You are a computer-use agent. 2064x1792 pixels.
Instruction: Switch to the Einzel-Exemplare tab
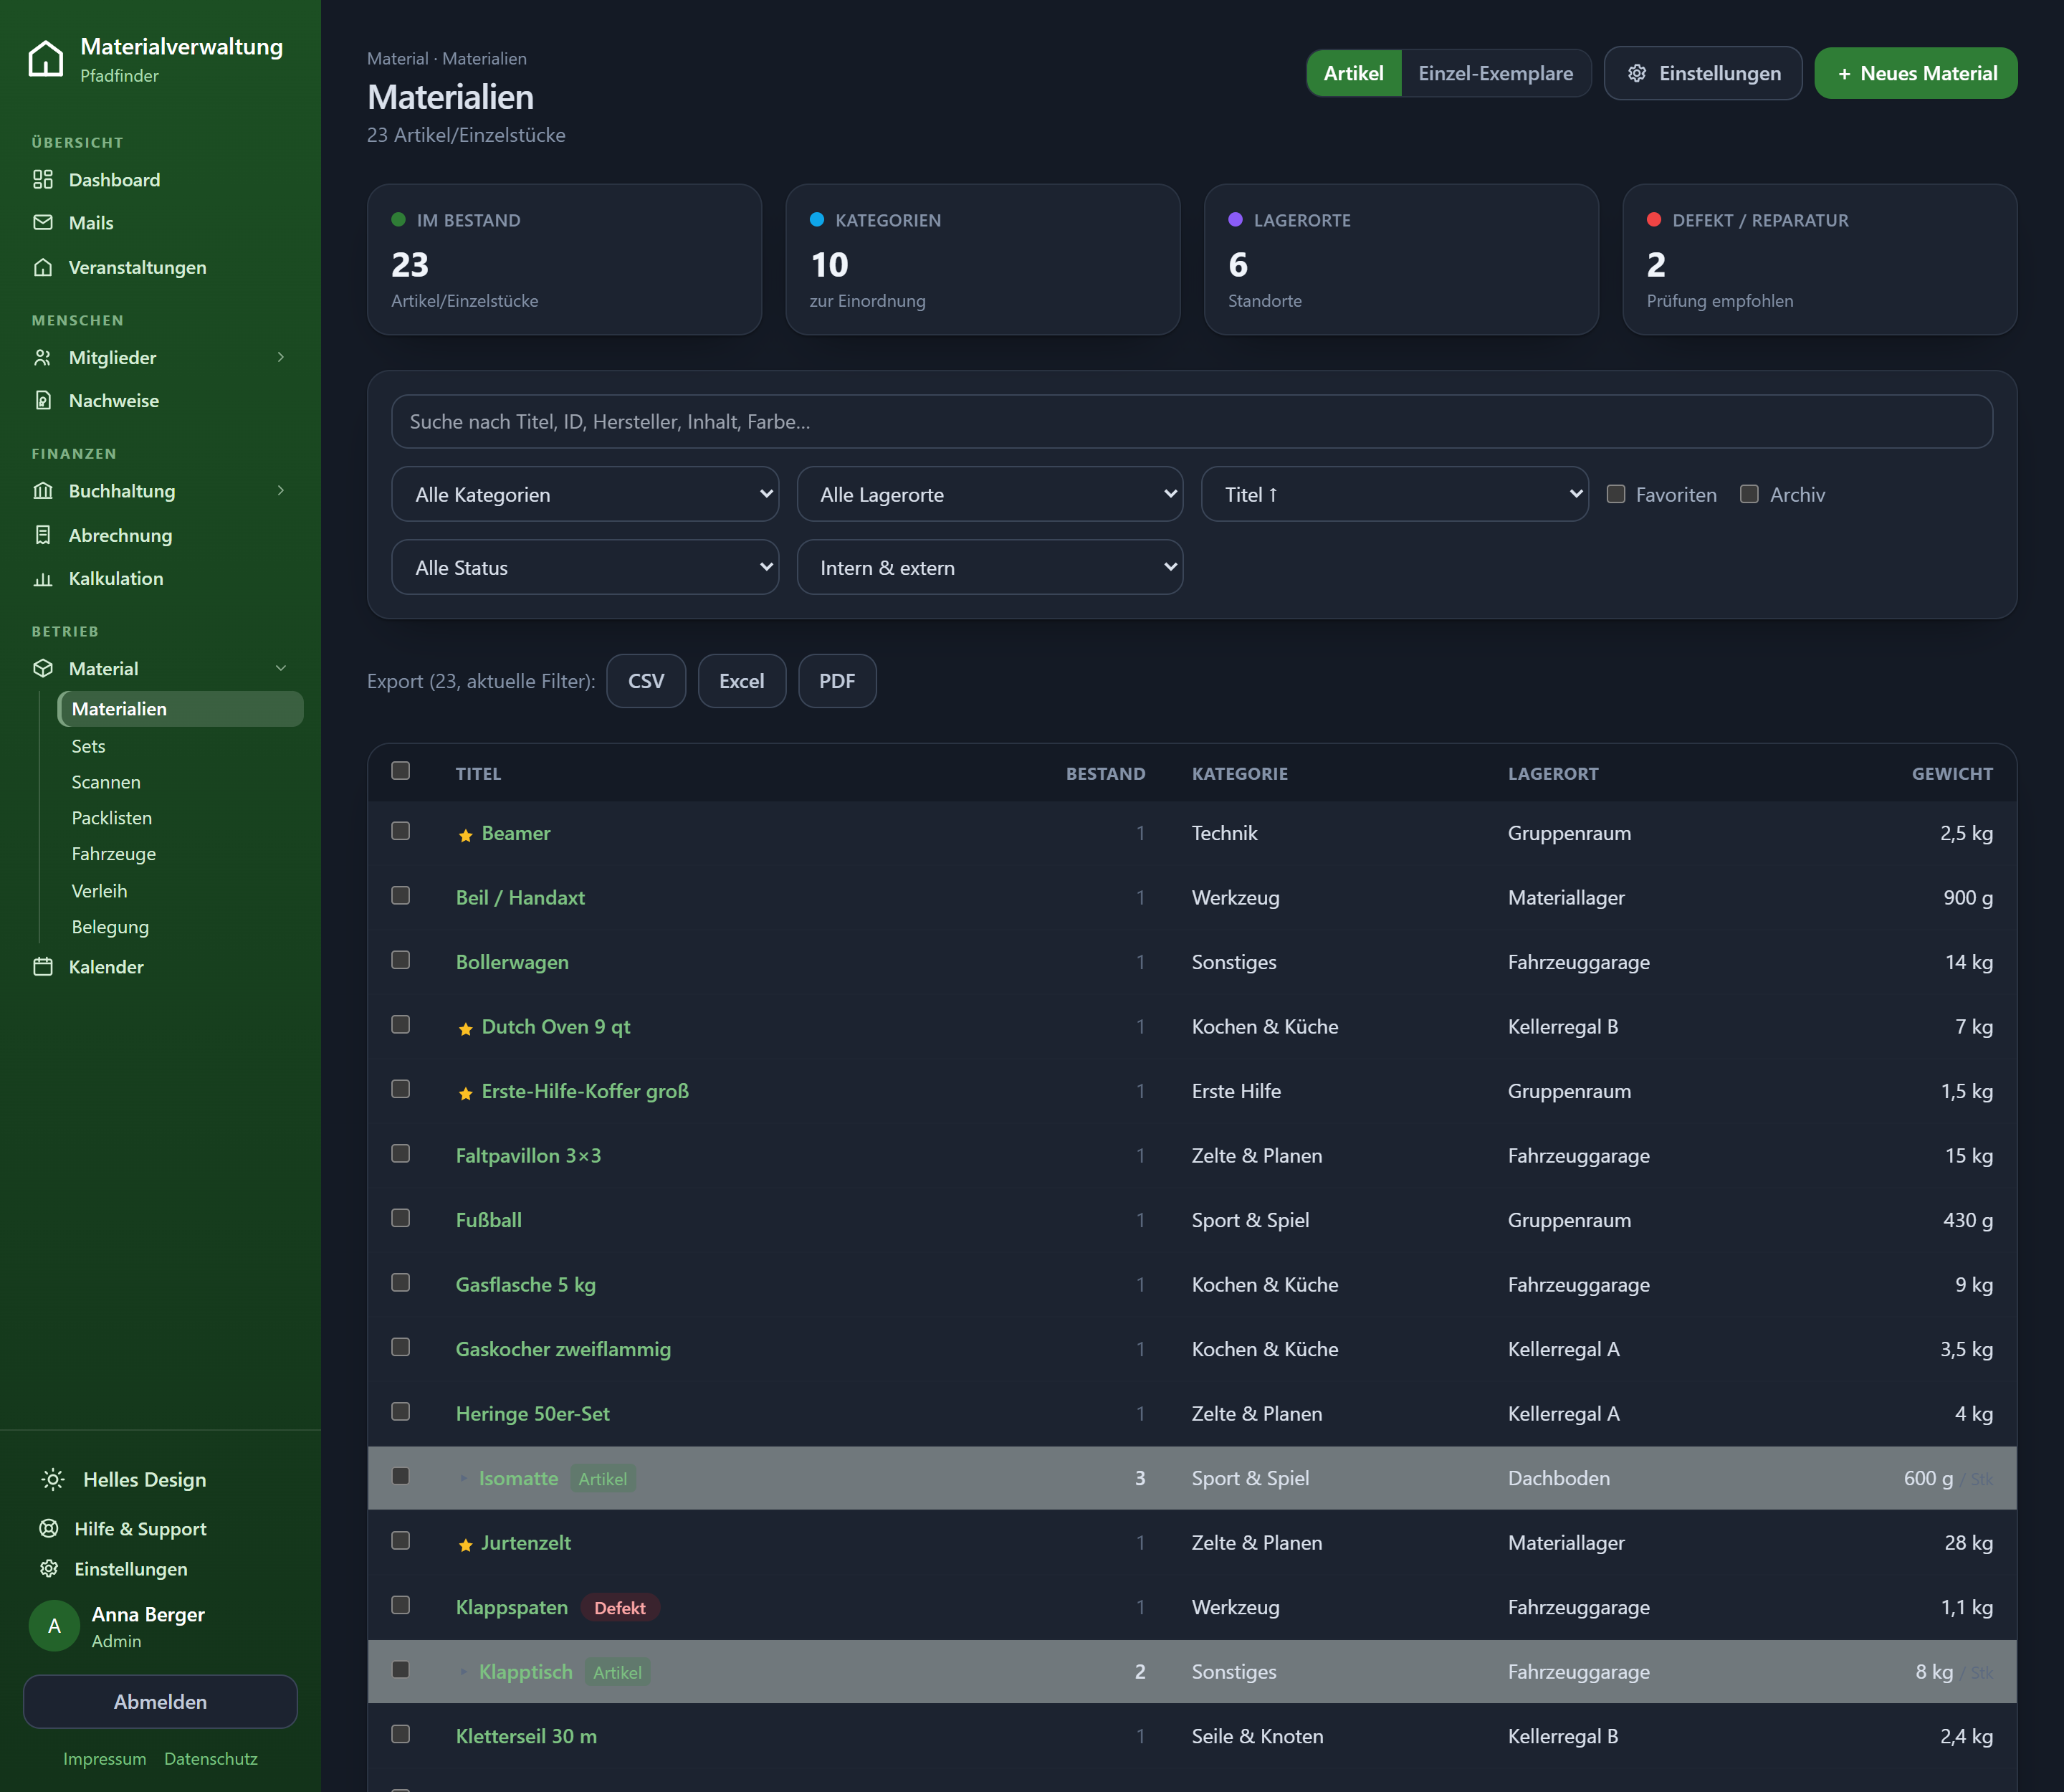[1495, 73]
